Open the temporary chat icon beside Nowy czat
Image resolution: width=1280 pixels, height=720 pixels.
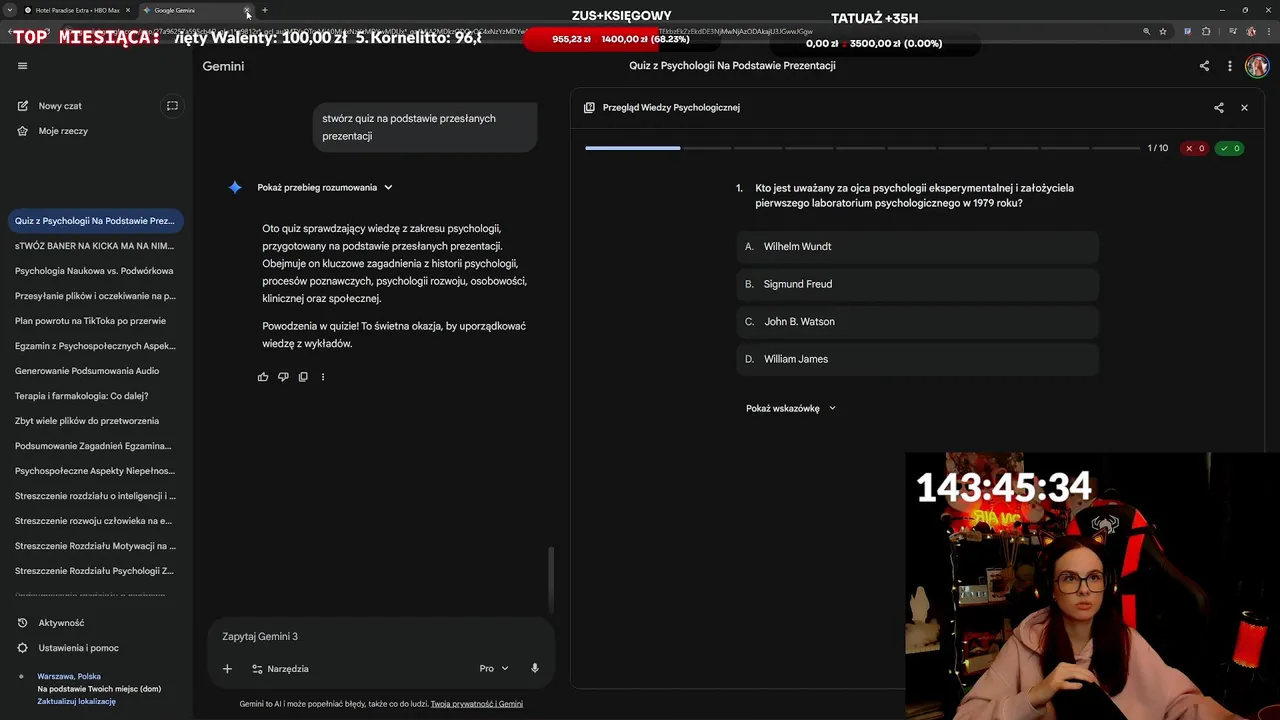172,106
